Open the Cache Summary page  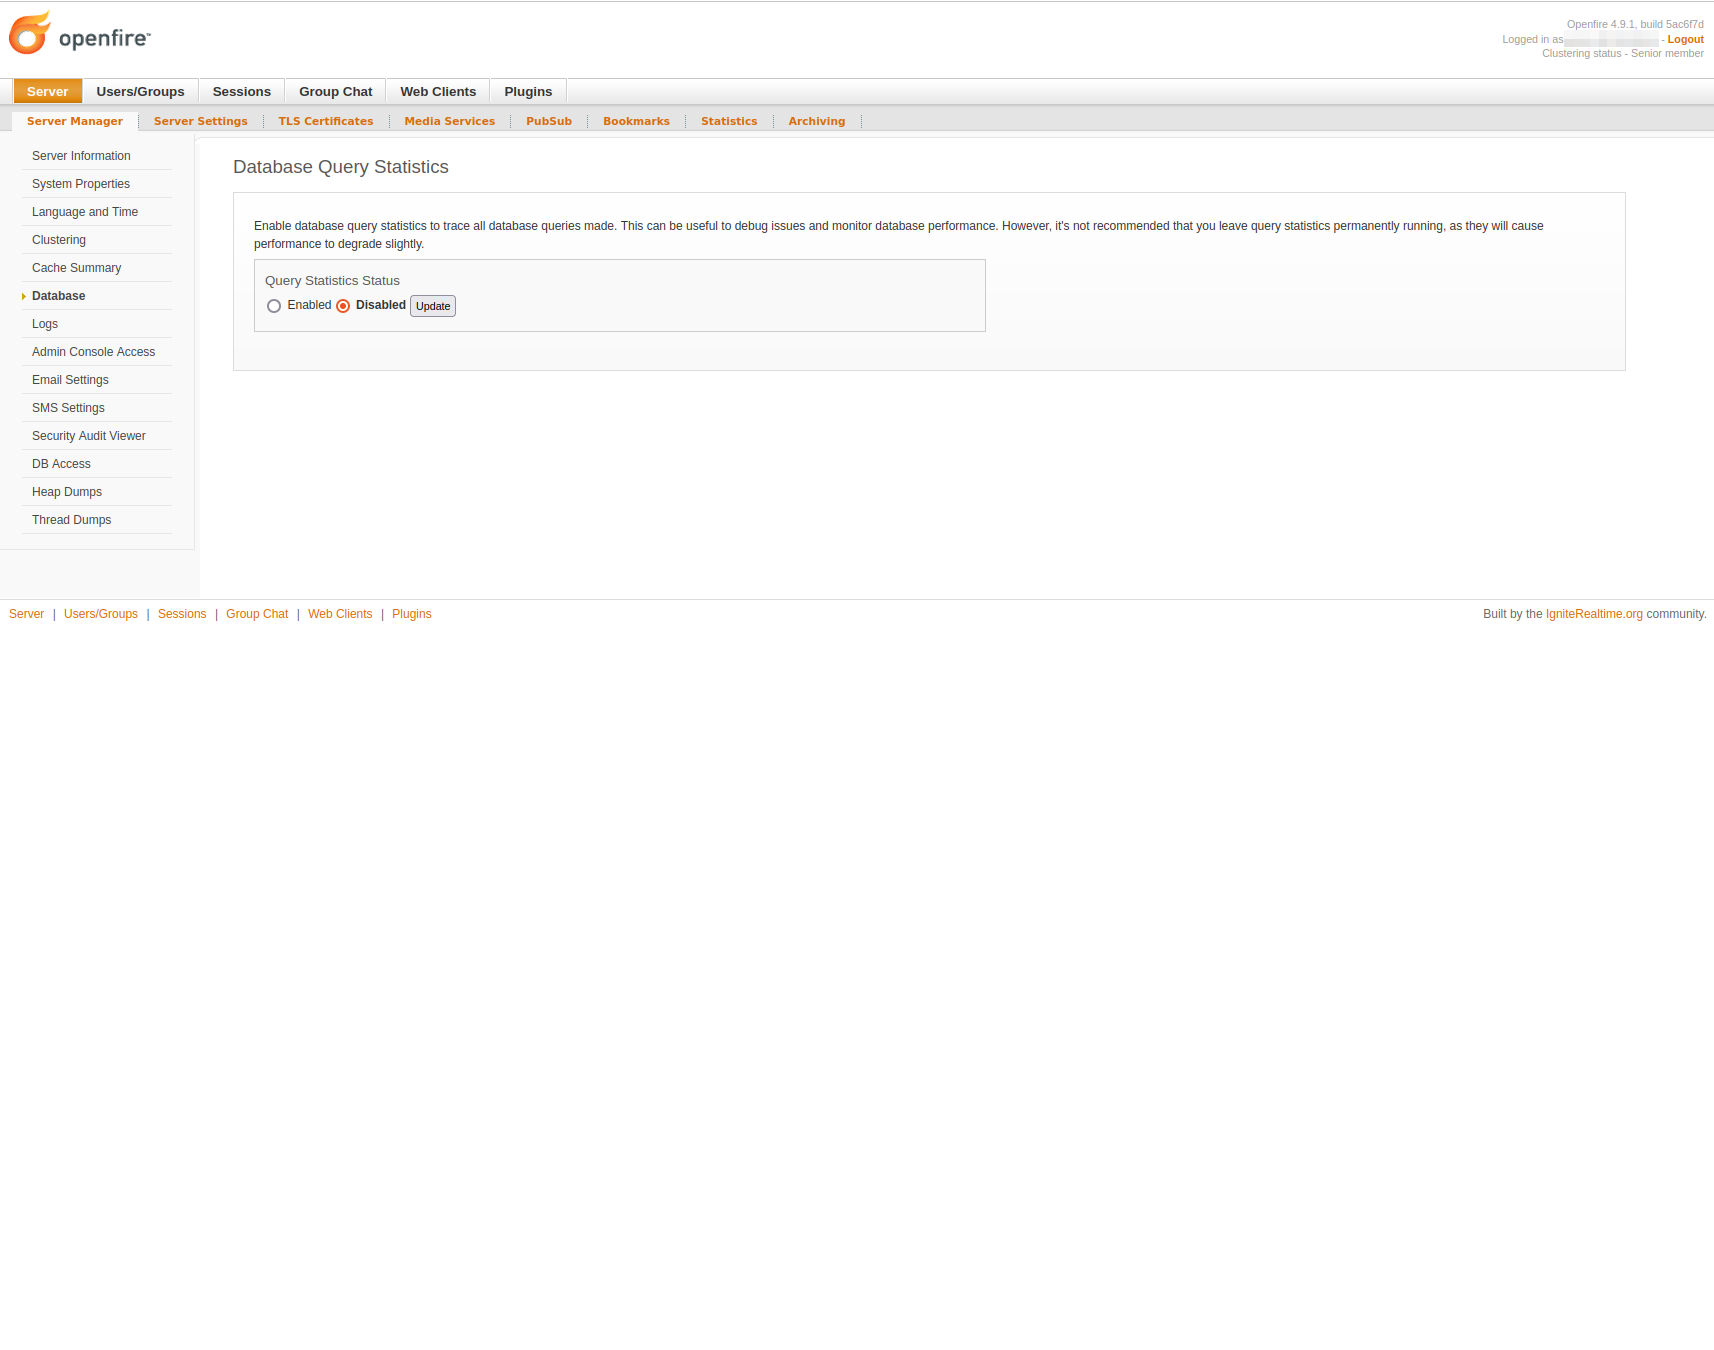[x=76, y=268]
